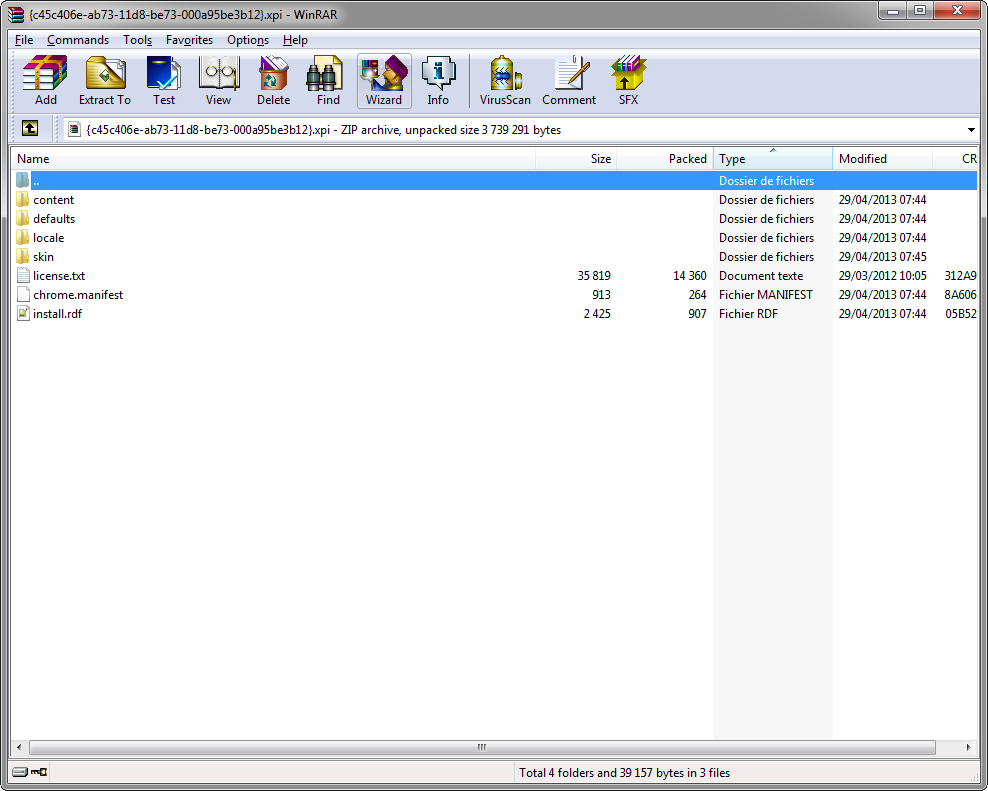Create SFX archive via SFX icon
Viewport: 988px width, 791px height.
628,81
